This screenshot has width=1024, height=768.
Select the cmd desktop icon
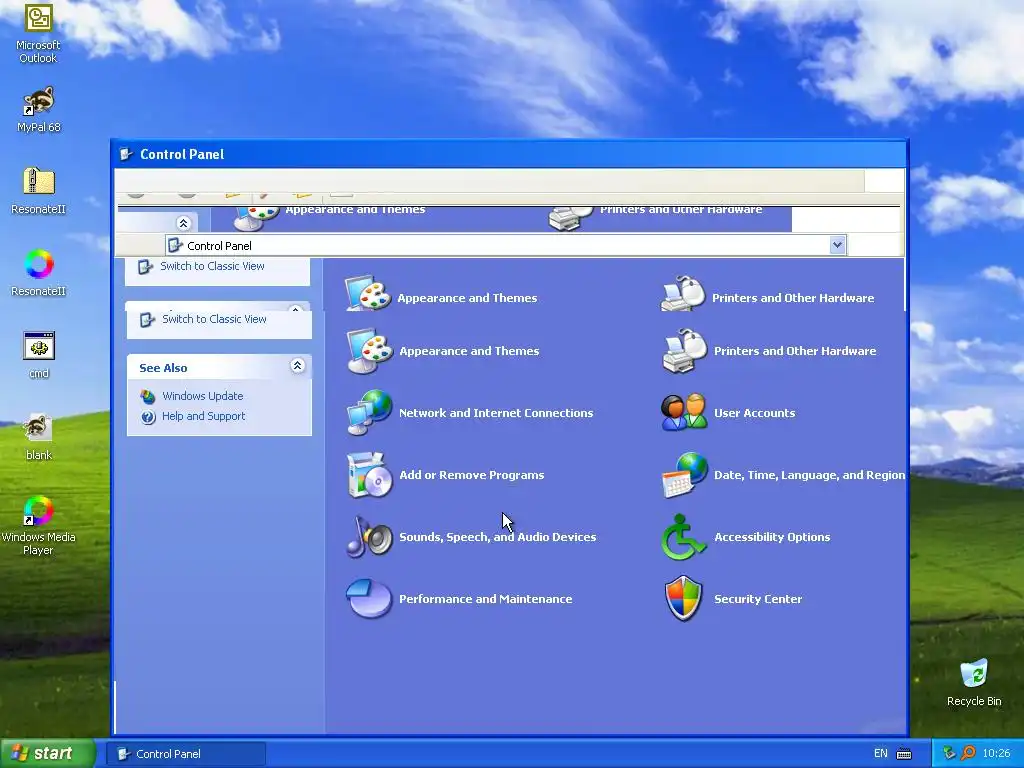pyautogui.click(x=39, y=355)
